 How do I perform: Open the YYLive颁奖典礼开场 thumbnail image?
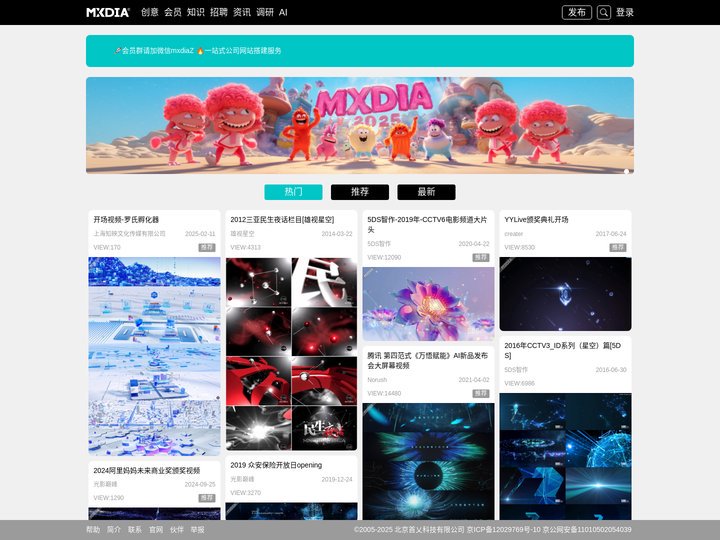click(x=565, y=294)
